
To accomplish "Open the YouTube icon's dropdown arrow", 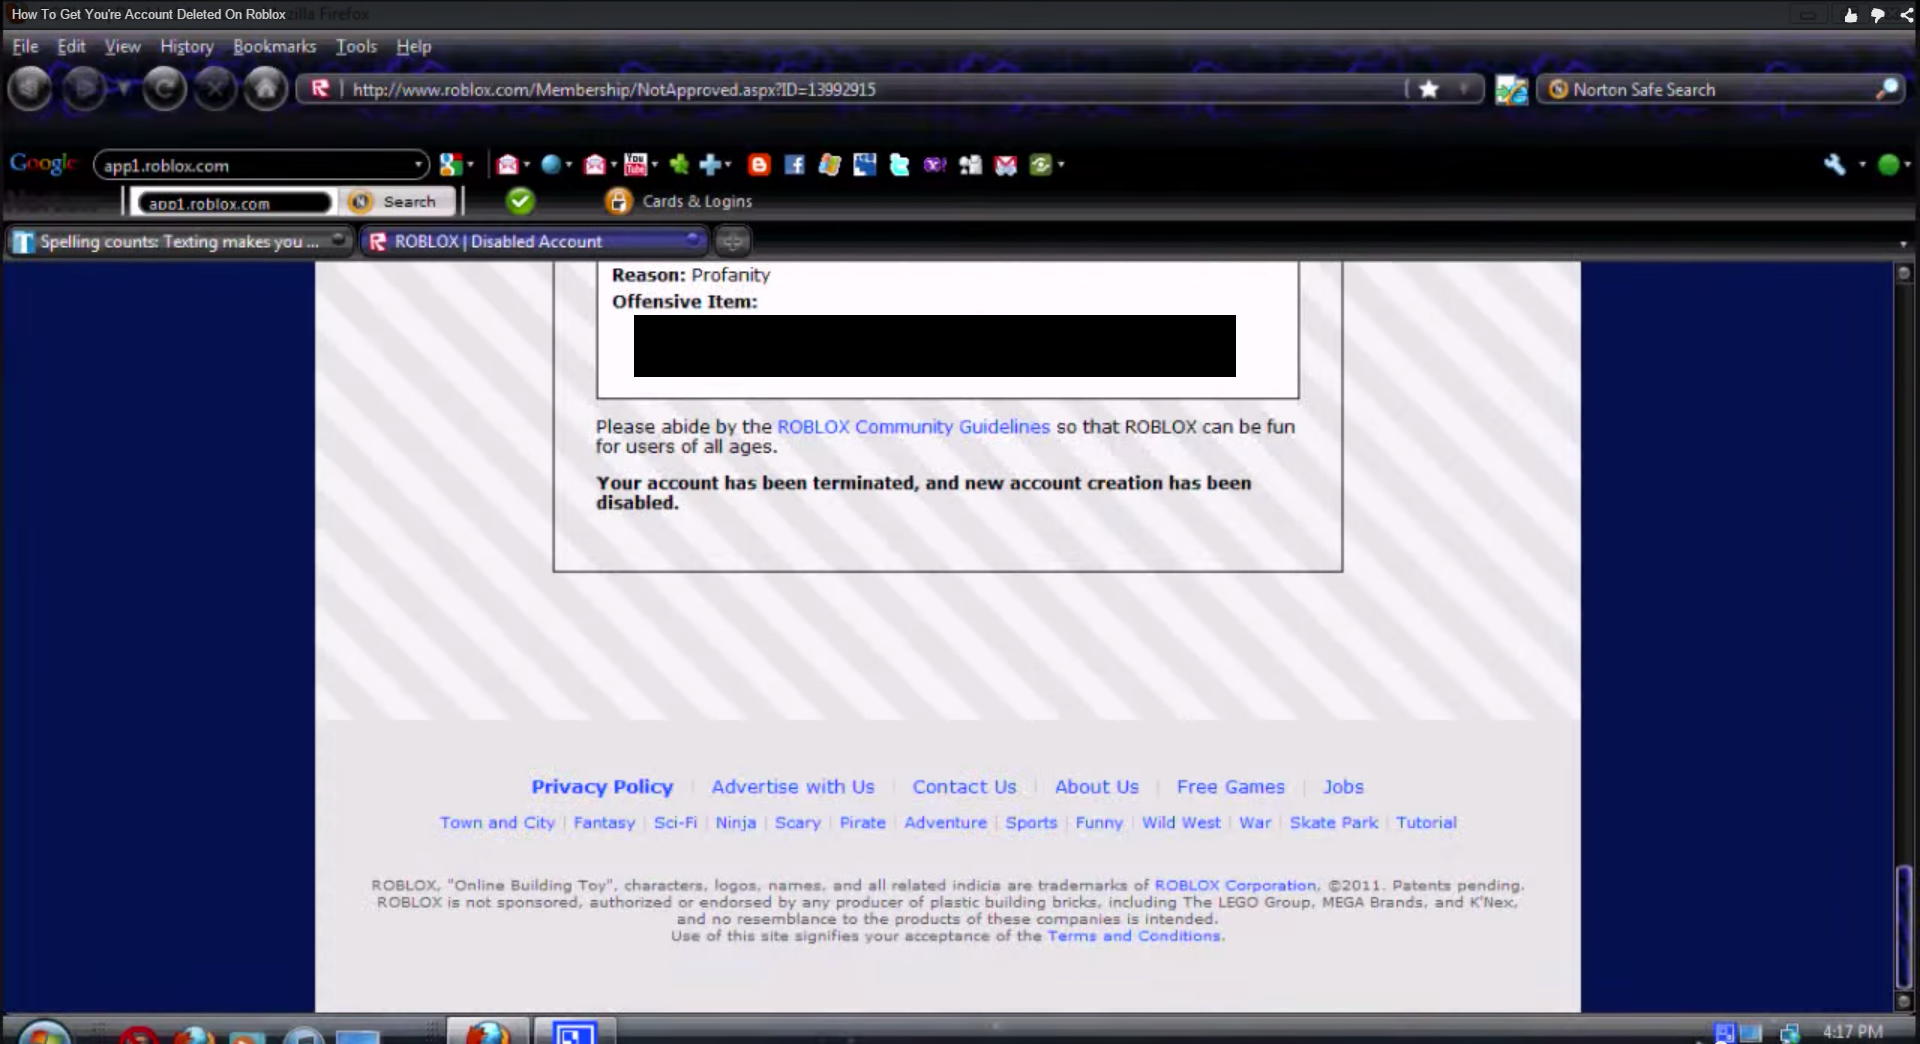I will point(654,164).
